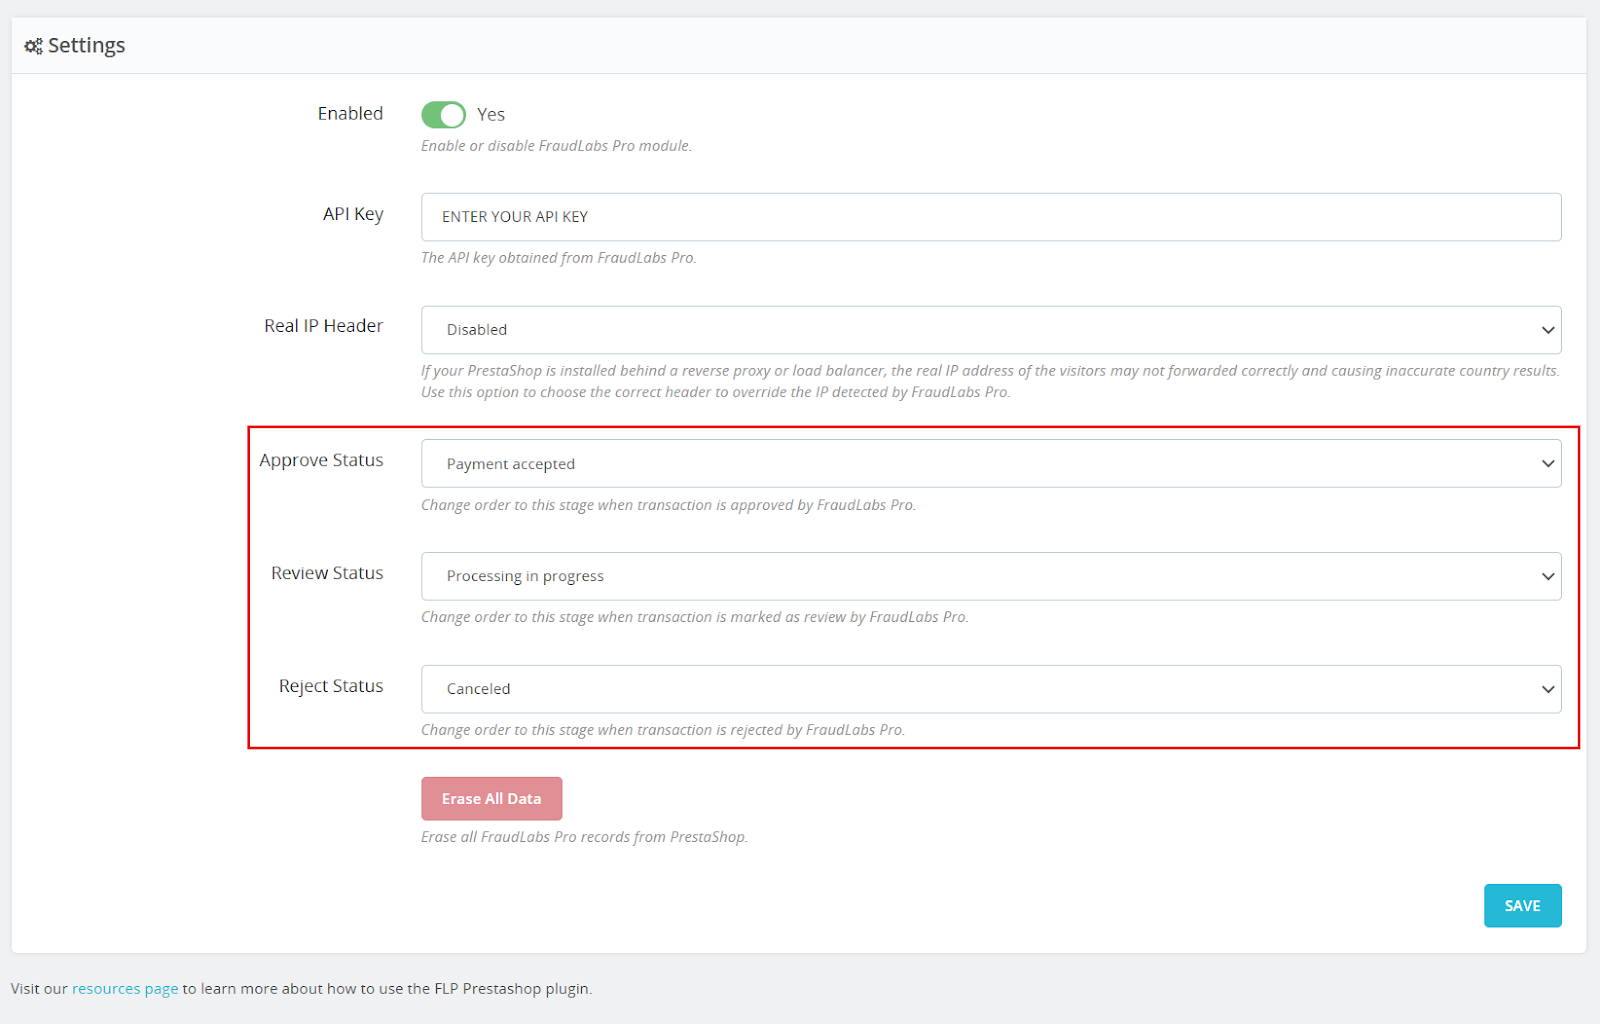Click the Erase all records description text
The width and height of the screenshot is (1600, 1024).
click(584, 837)
